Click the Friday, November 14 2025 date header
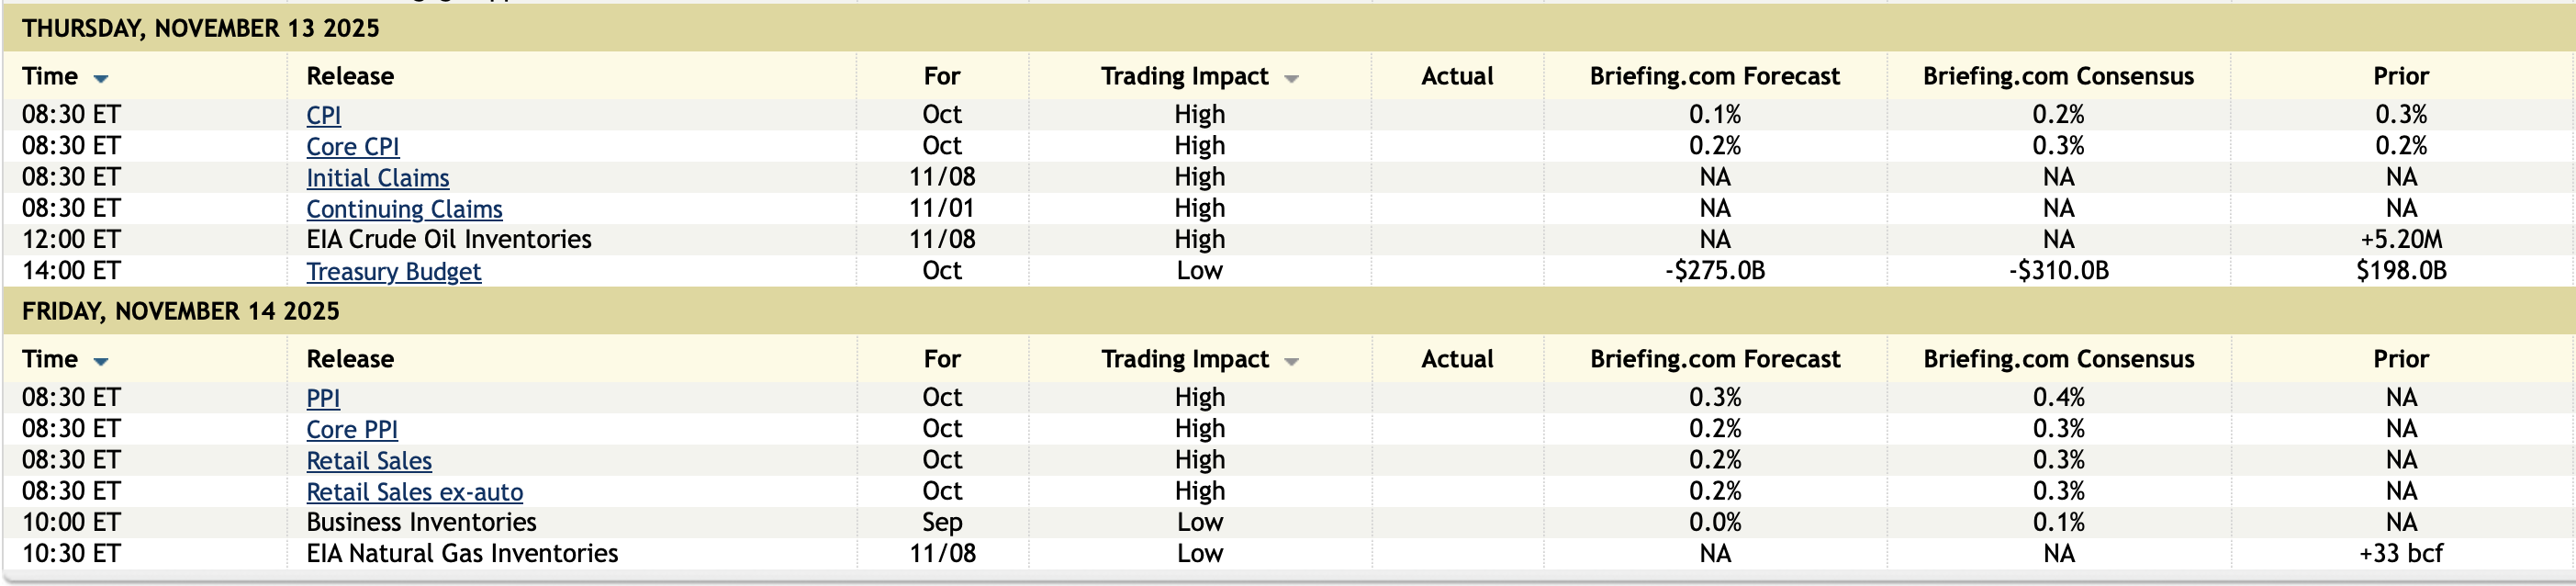2576x586 pixels. 181,311
